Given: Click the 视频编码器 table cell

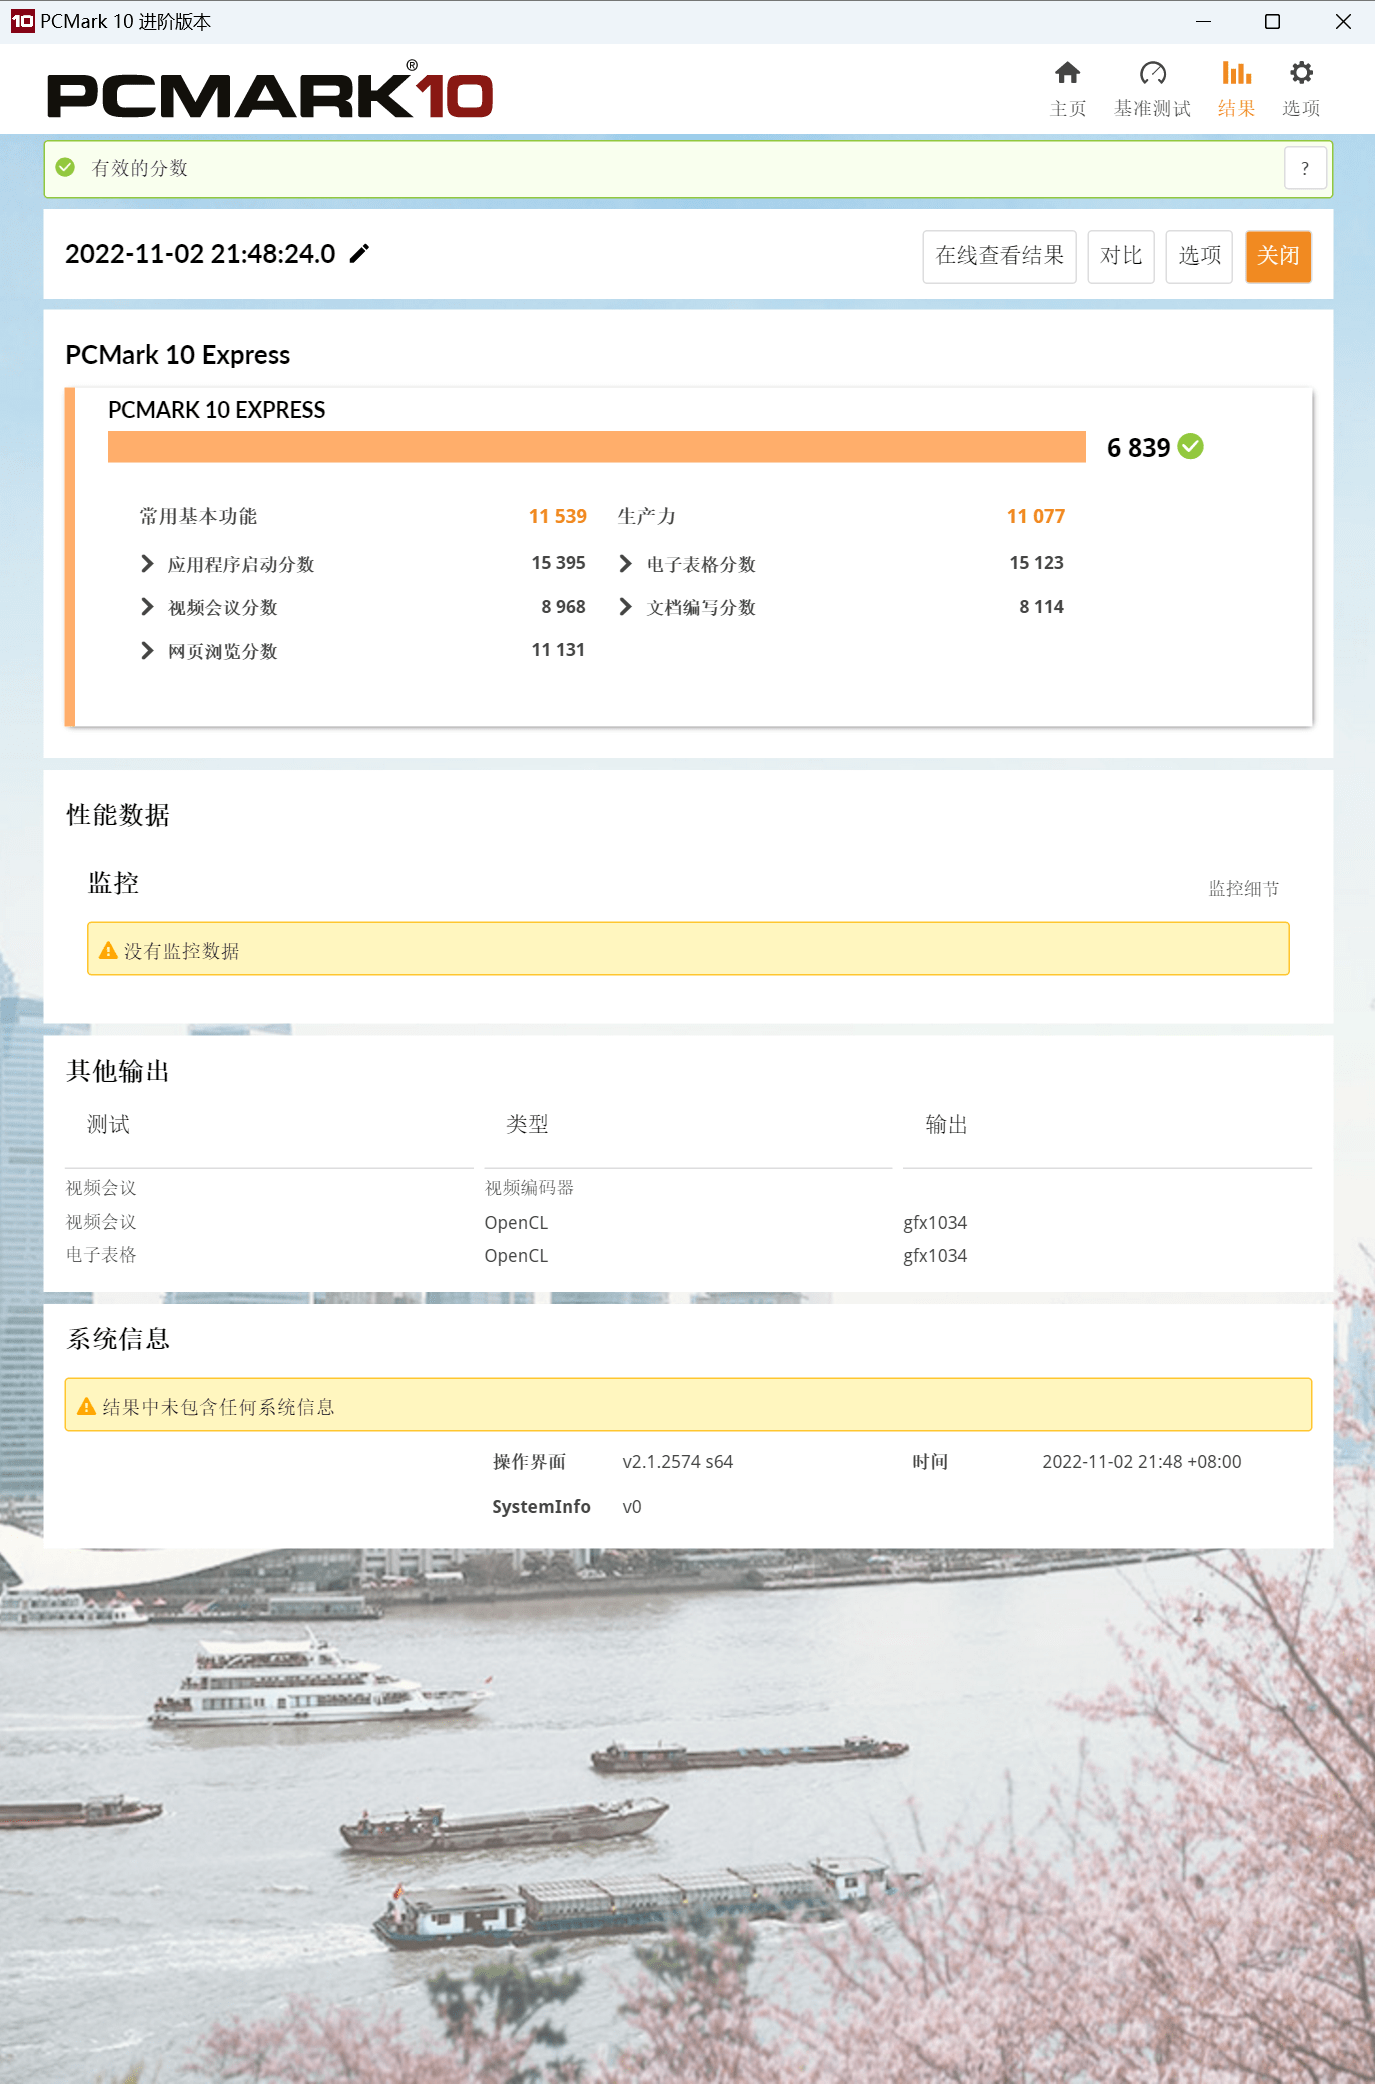Looking at the screenshot, I should (529, 1187).
